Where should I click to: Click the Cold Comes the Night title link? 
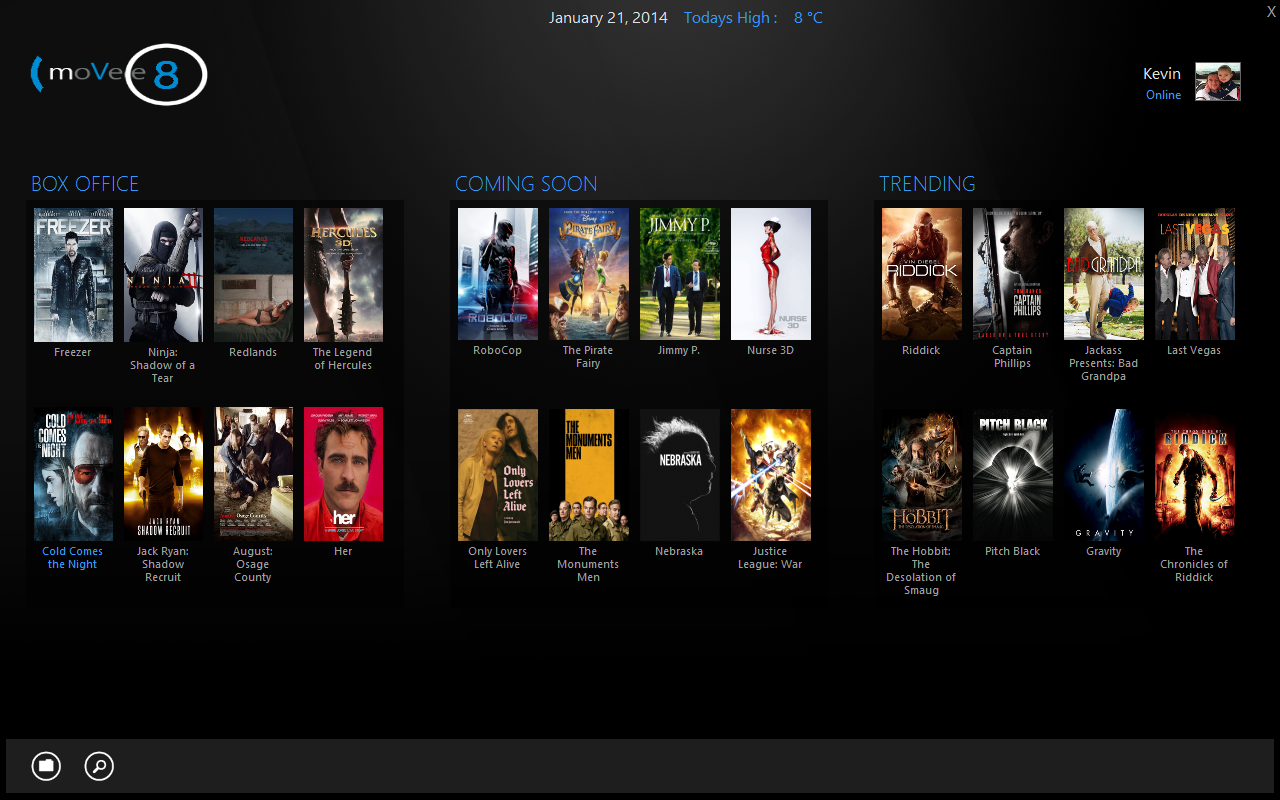[73, 558]
